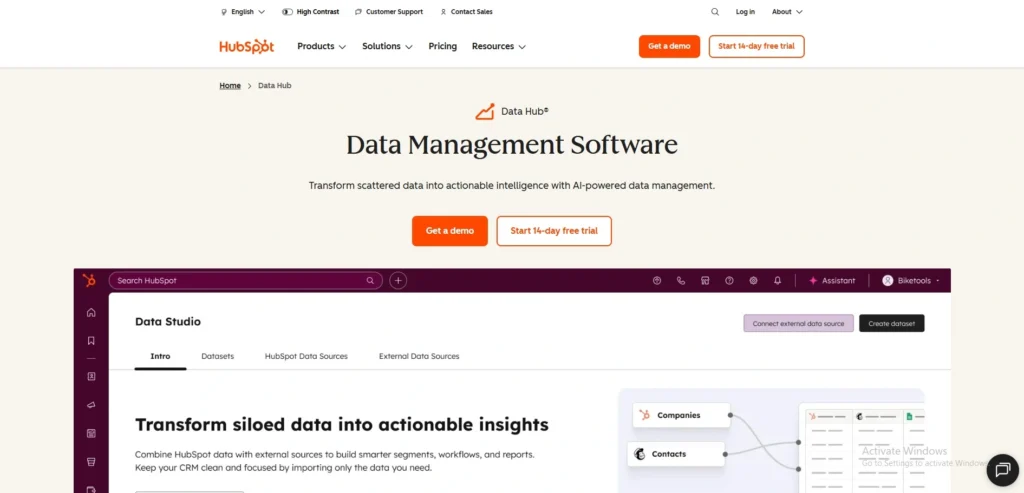Switch to the Datasets tab
This screenshot has width=1024, height=493.
pos(217,357)
